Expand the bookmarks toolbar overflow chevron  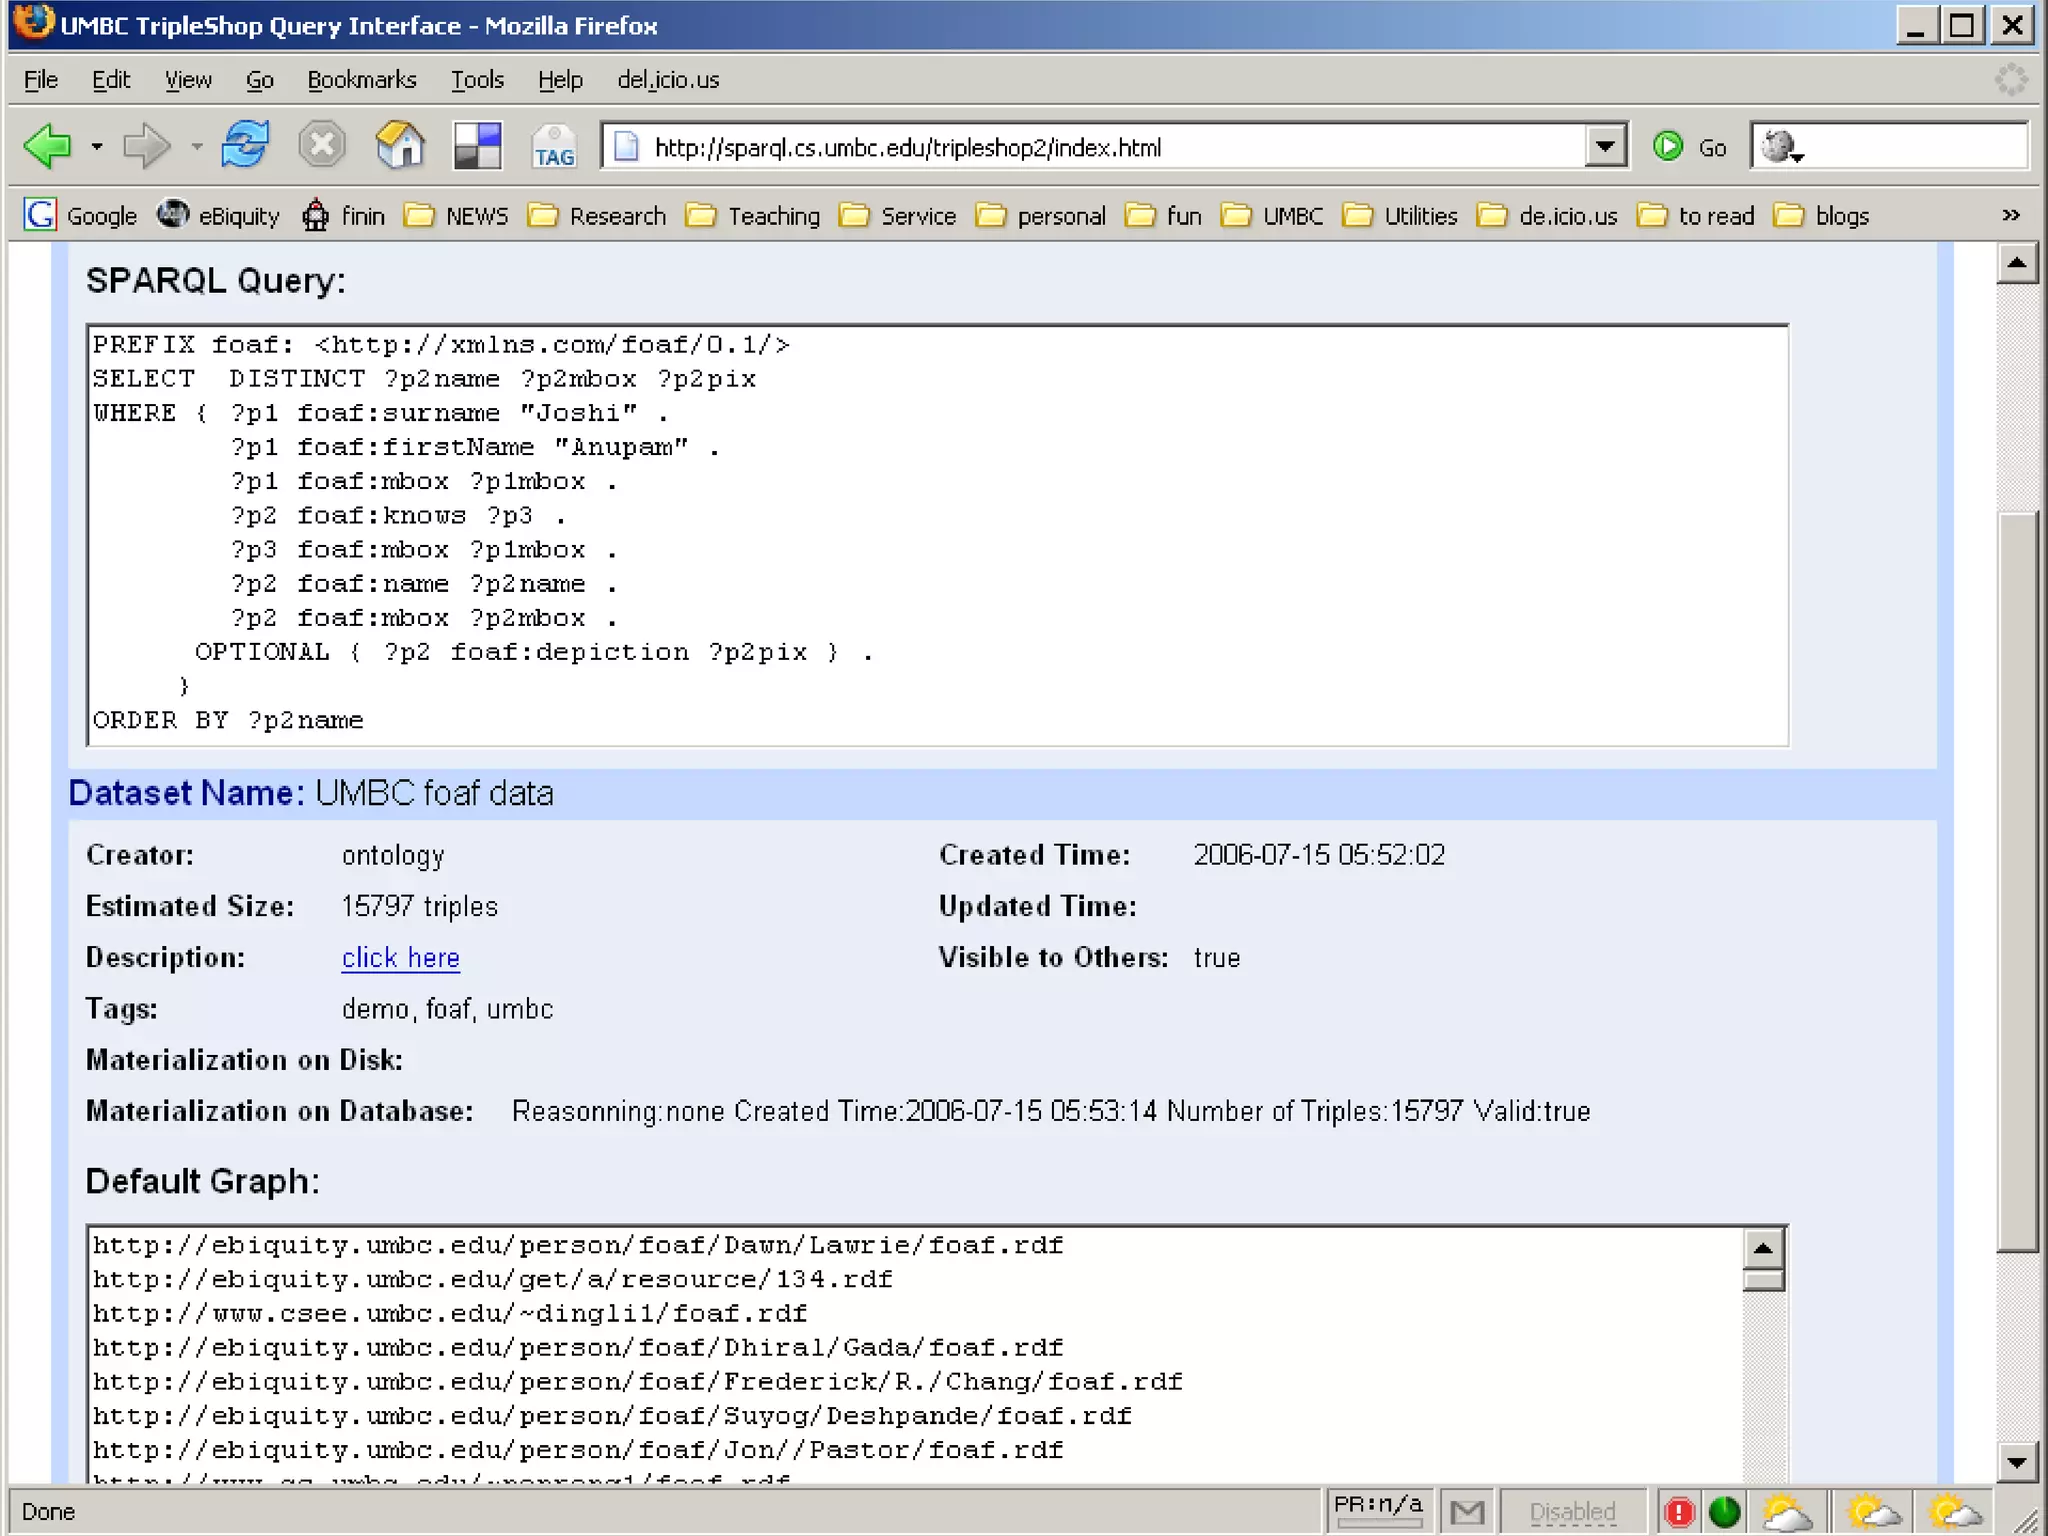[x=2011, y=215]
